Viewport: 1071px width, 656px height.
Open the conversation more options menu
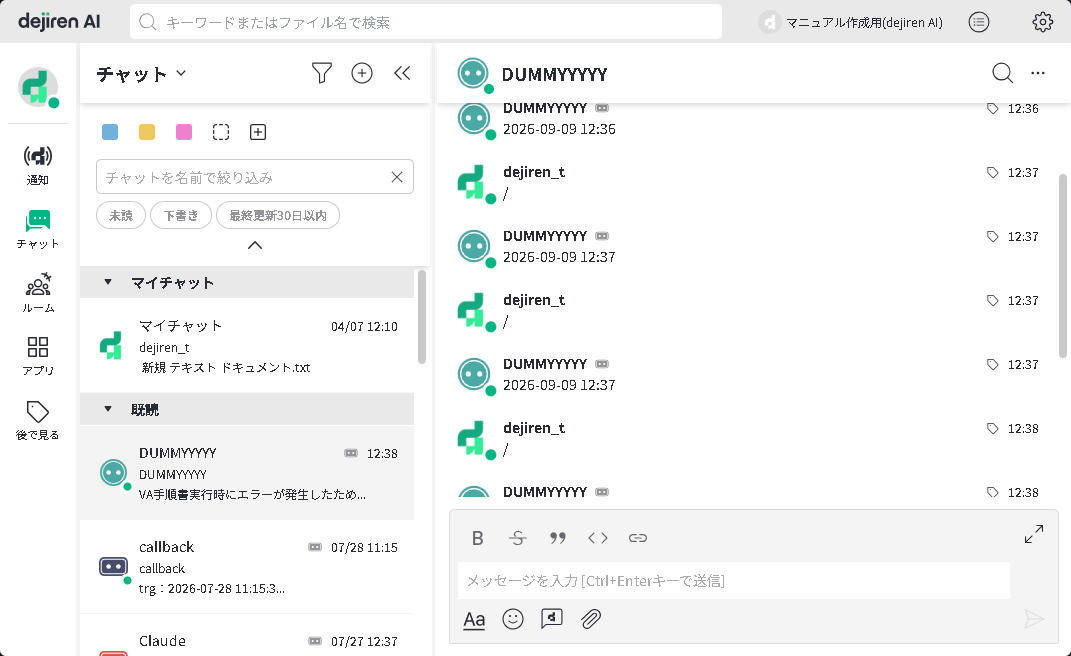click(x=1038, y=73)
